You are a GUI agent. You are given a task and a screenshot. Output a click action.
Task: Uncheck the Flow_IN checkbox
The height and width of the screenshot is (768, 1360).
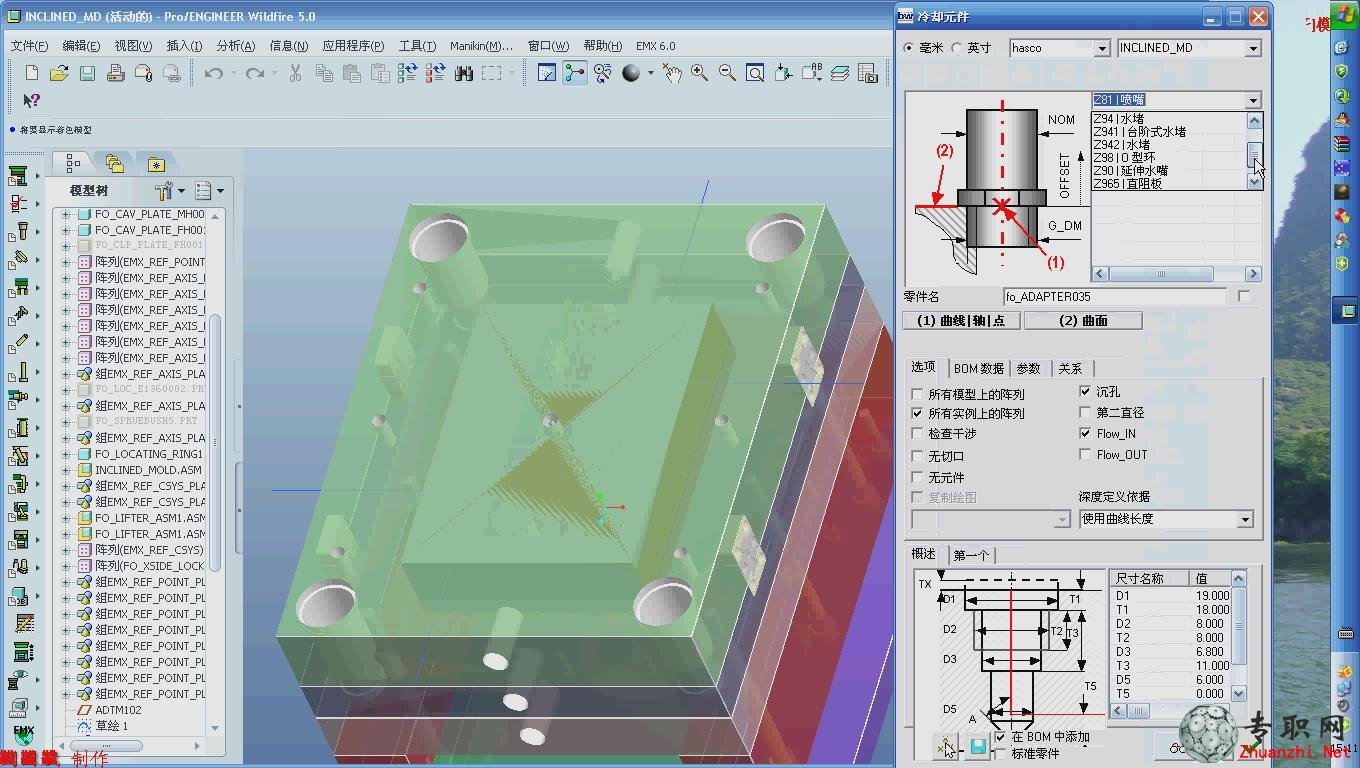pyautogui.click(x=1085, y=433)
